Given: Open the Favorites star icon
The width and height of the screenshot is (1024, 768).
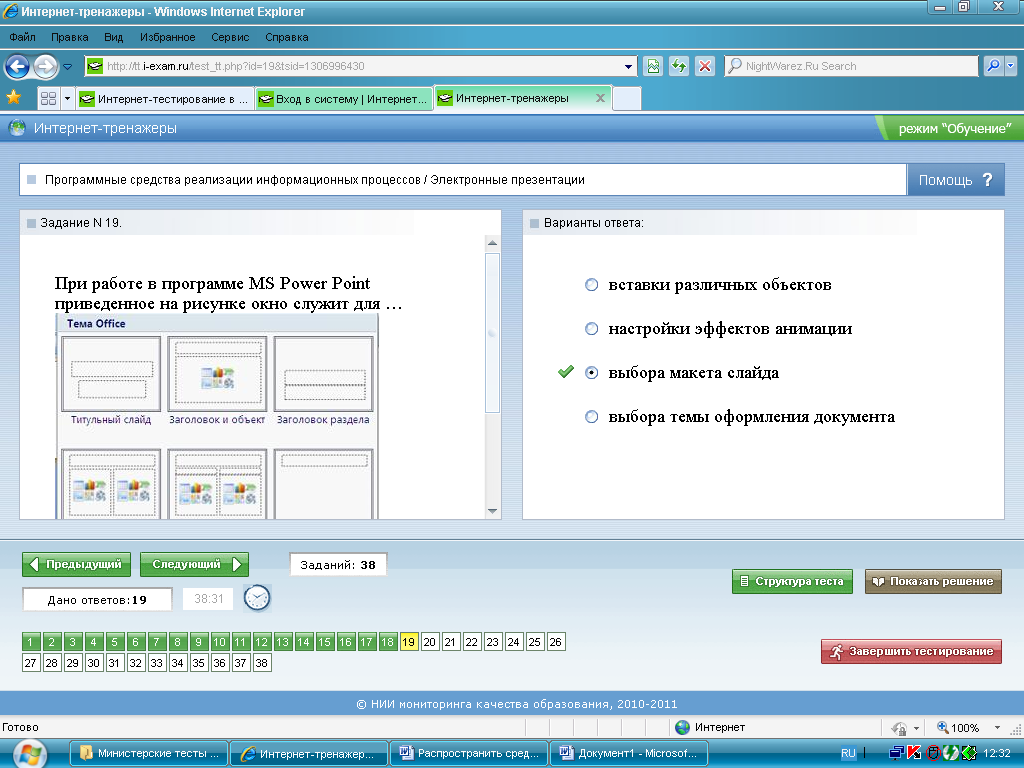Looking at the screenshot, I should click(14, 98).
